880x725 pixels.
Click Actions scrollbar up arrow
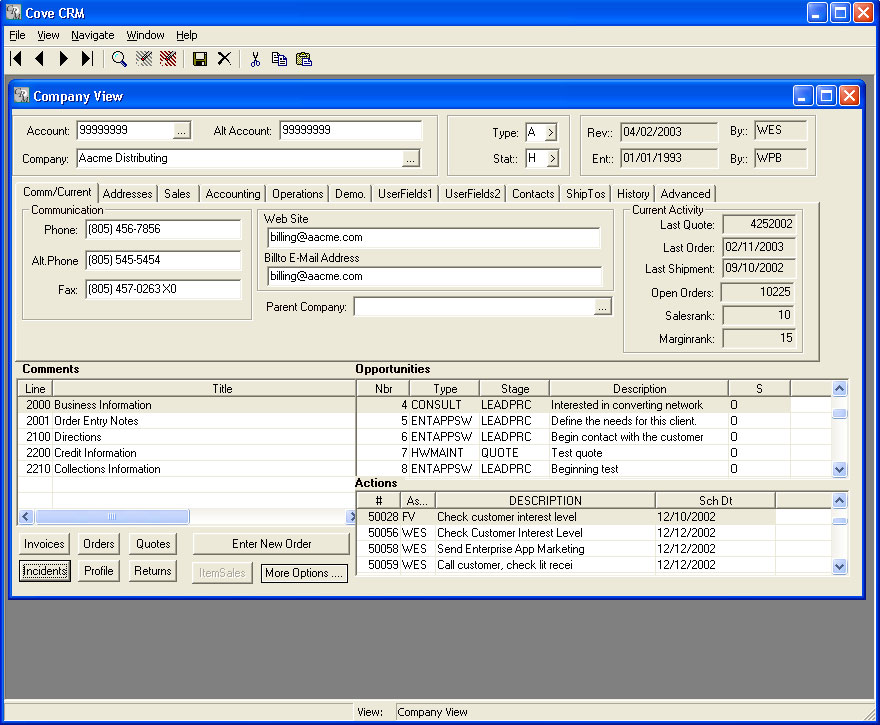pyautogui.click(x=840, y=500)
